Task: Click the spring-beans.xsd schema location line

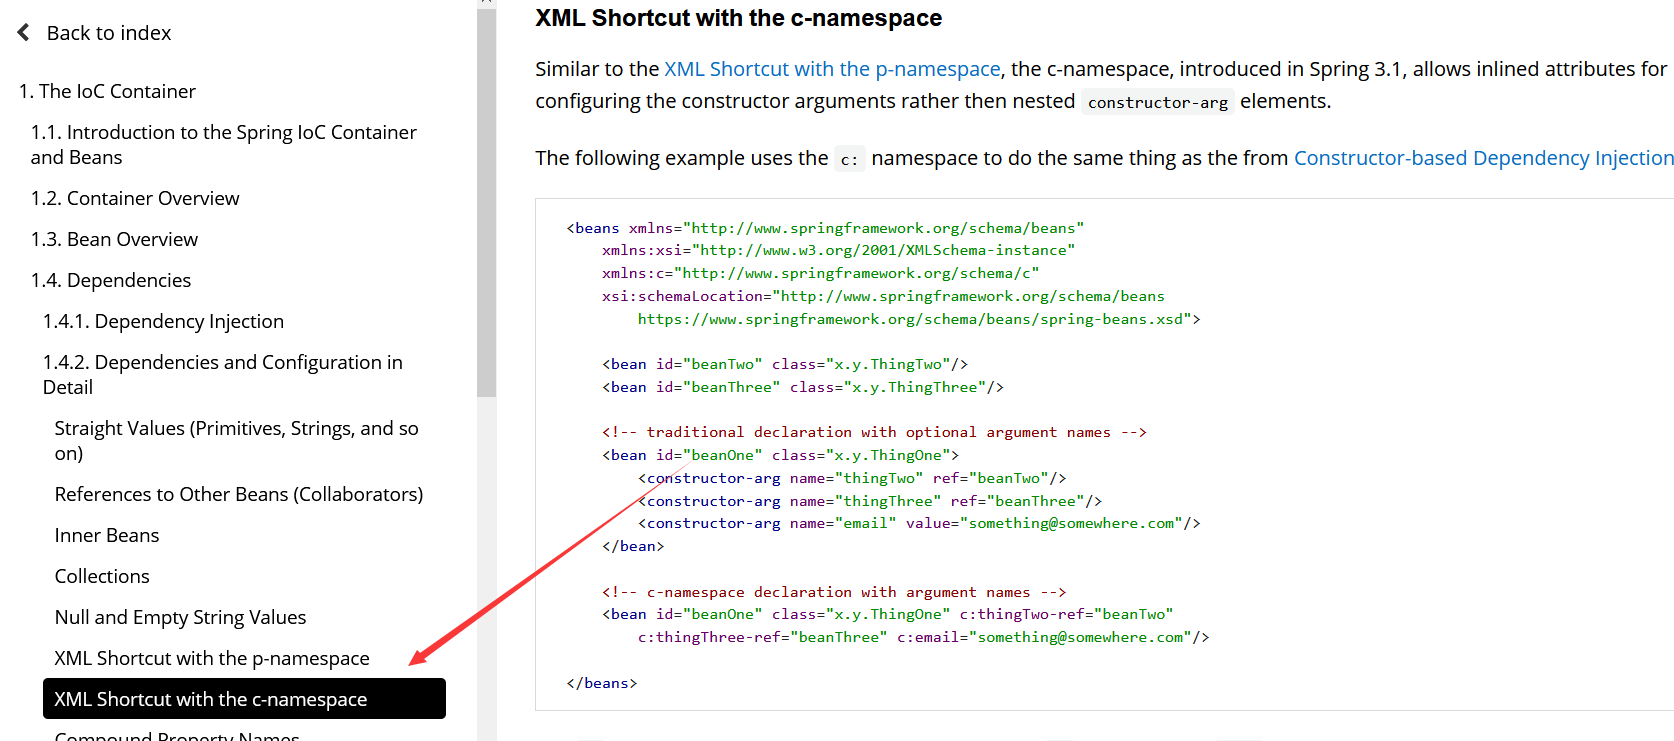Action: [x=919, y=319]
